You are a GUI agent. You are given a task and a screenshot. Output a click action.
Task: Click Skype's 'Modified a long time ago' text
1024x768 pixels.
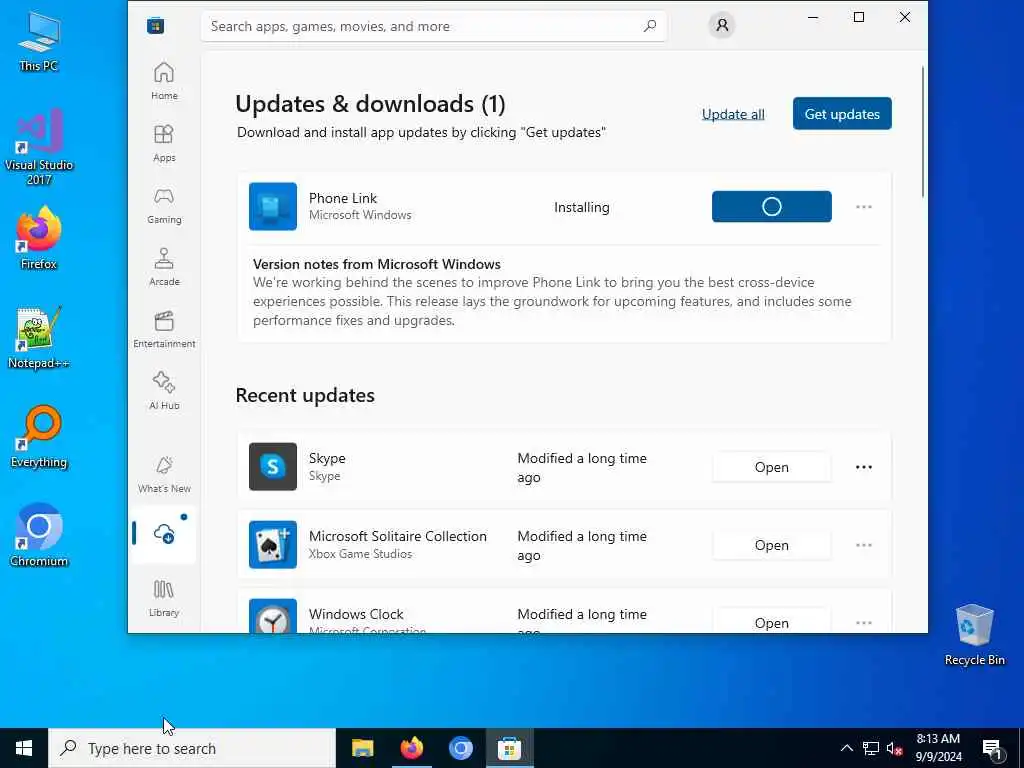tap(582, 468)
